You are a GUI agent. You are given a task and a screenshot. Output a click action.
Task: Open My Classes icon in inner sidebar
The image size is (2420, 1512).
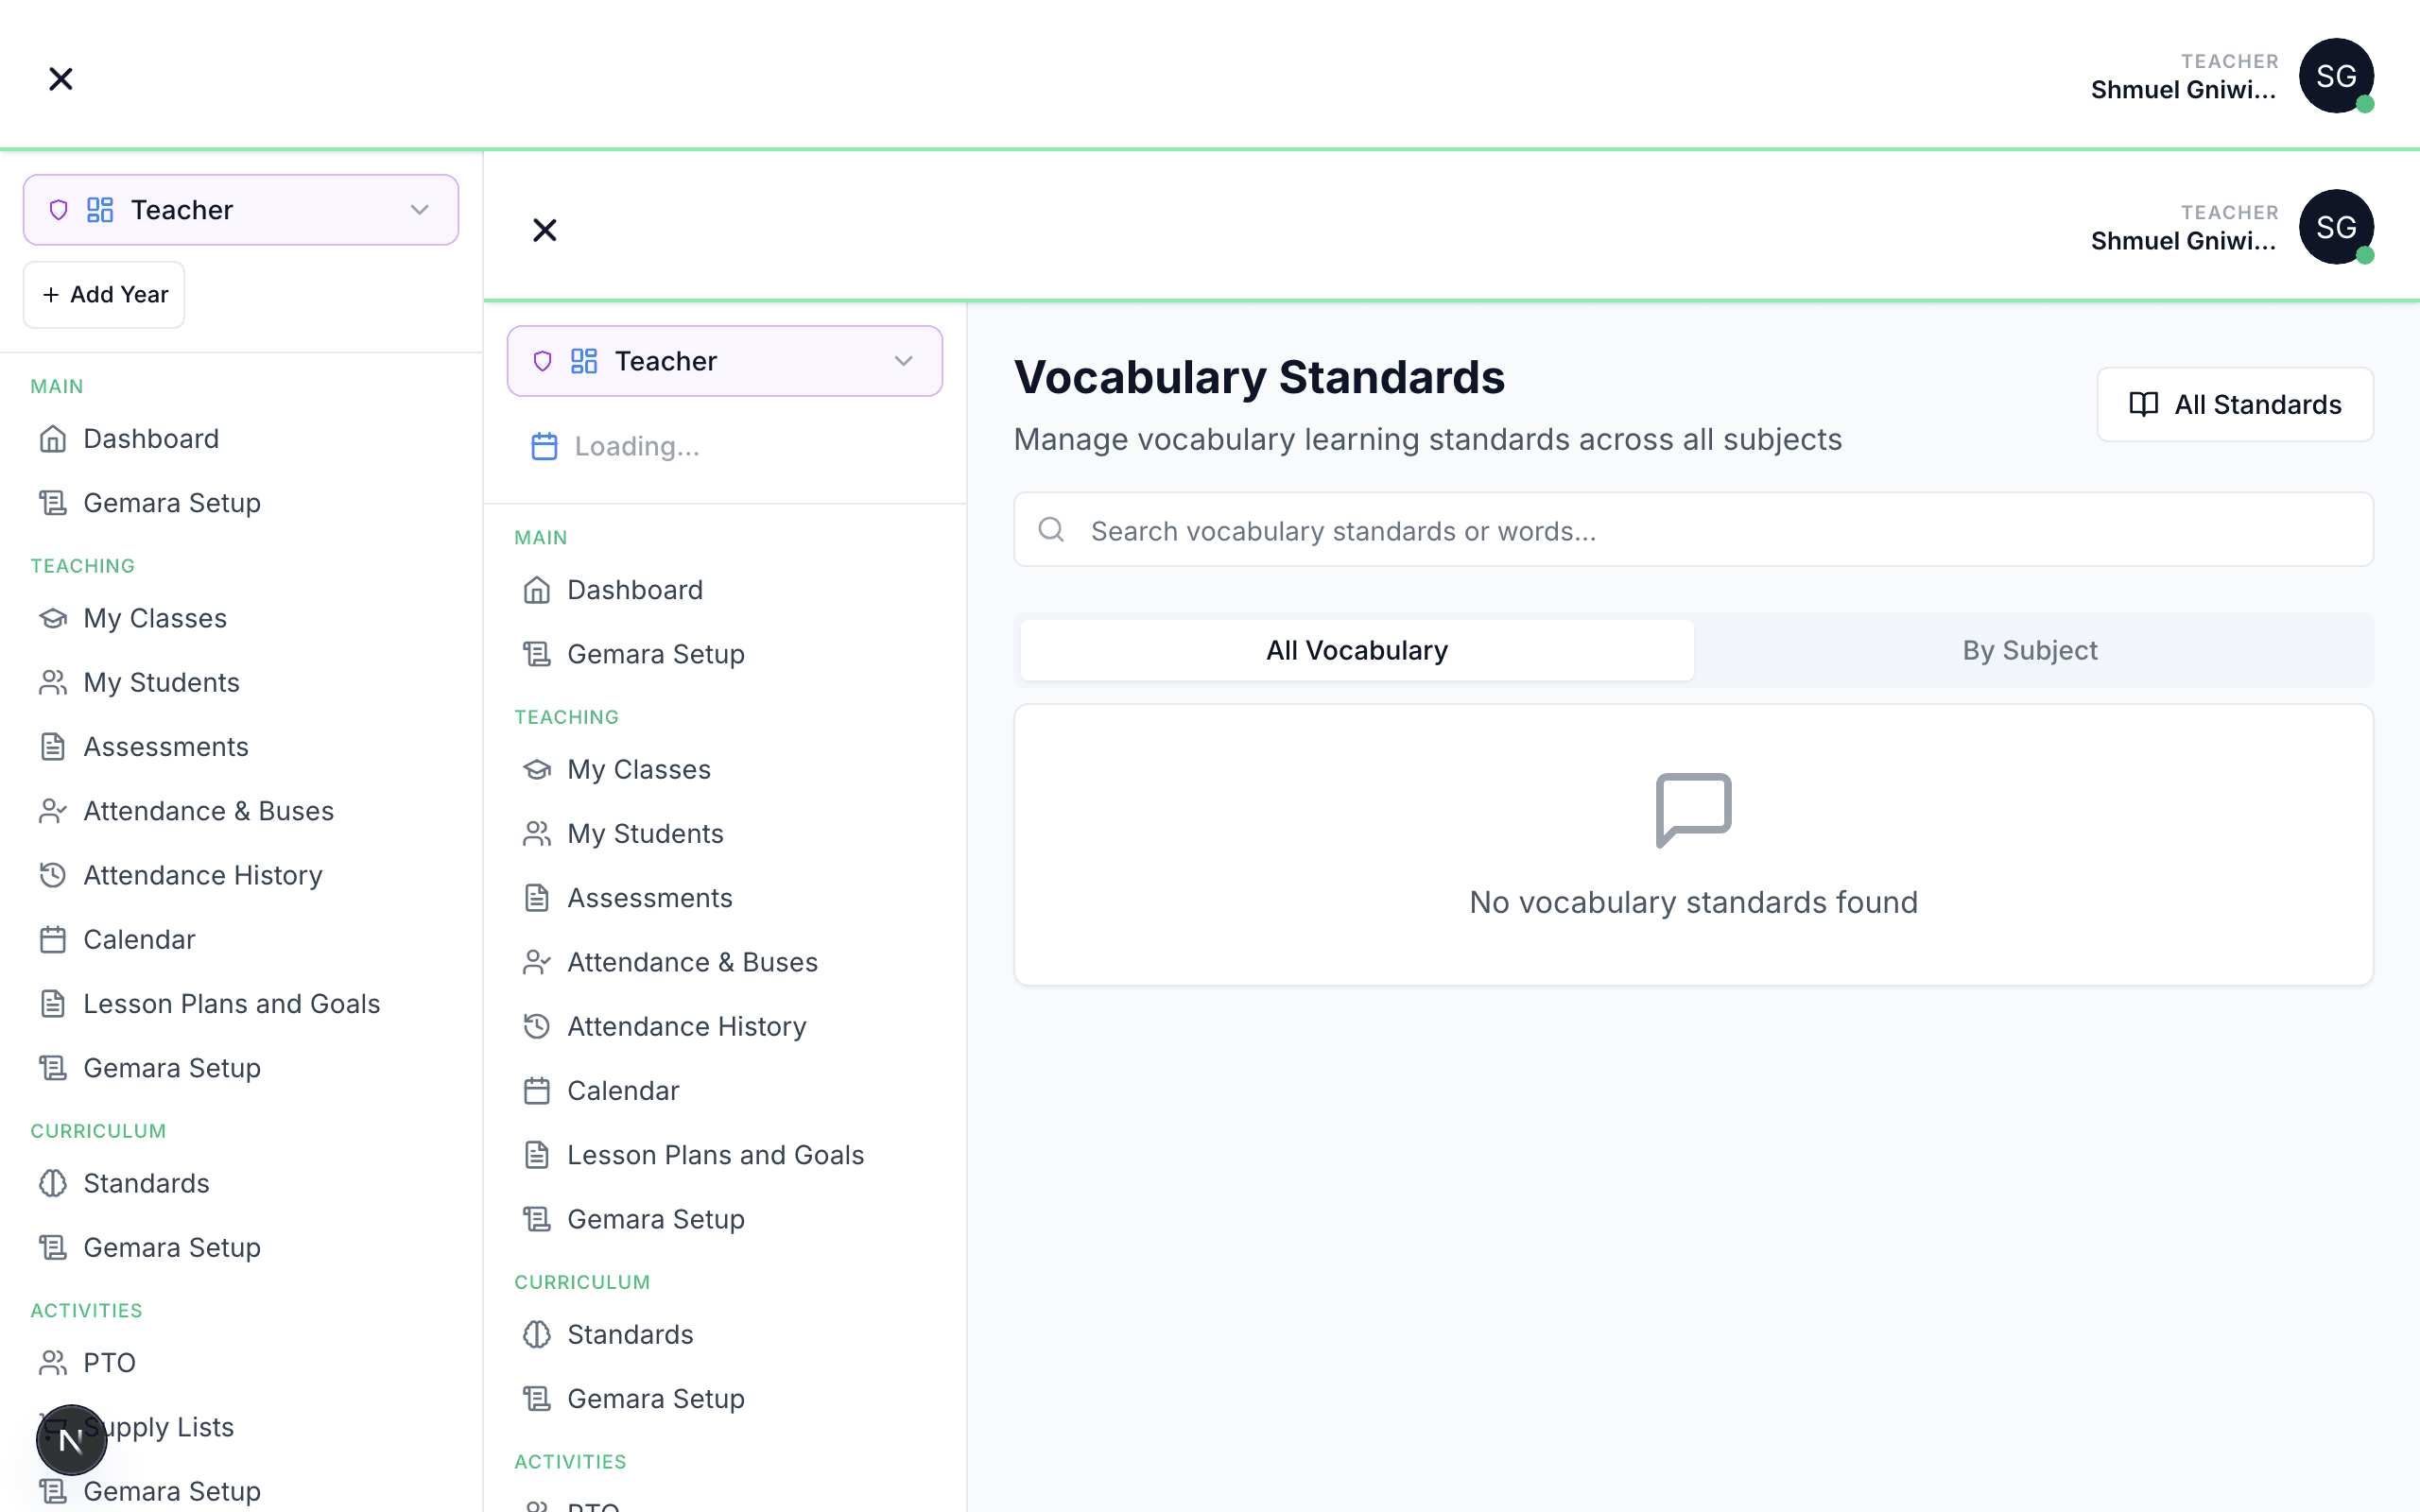pos(537,769)
